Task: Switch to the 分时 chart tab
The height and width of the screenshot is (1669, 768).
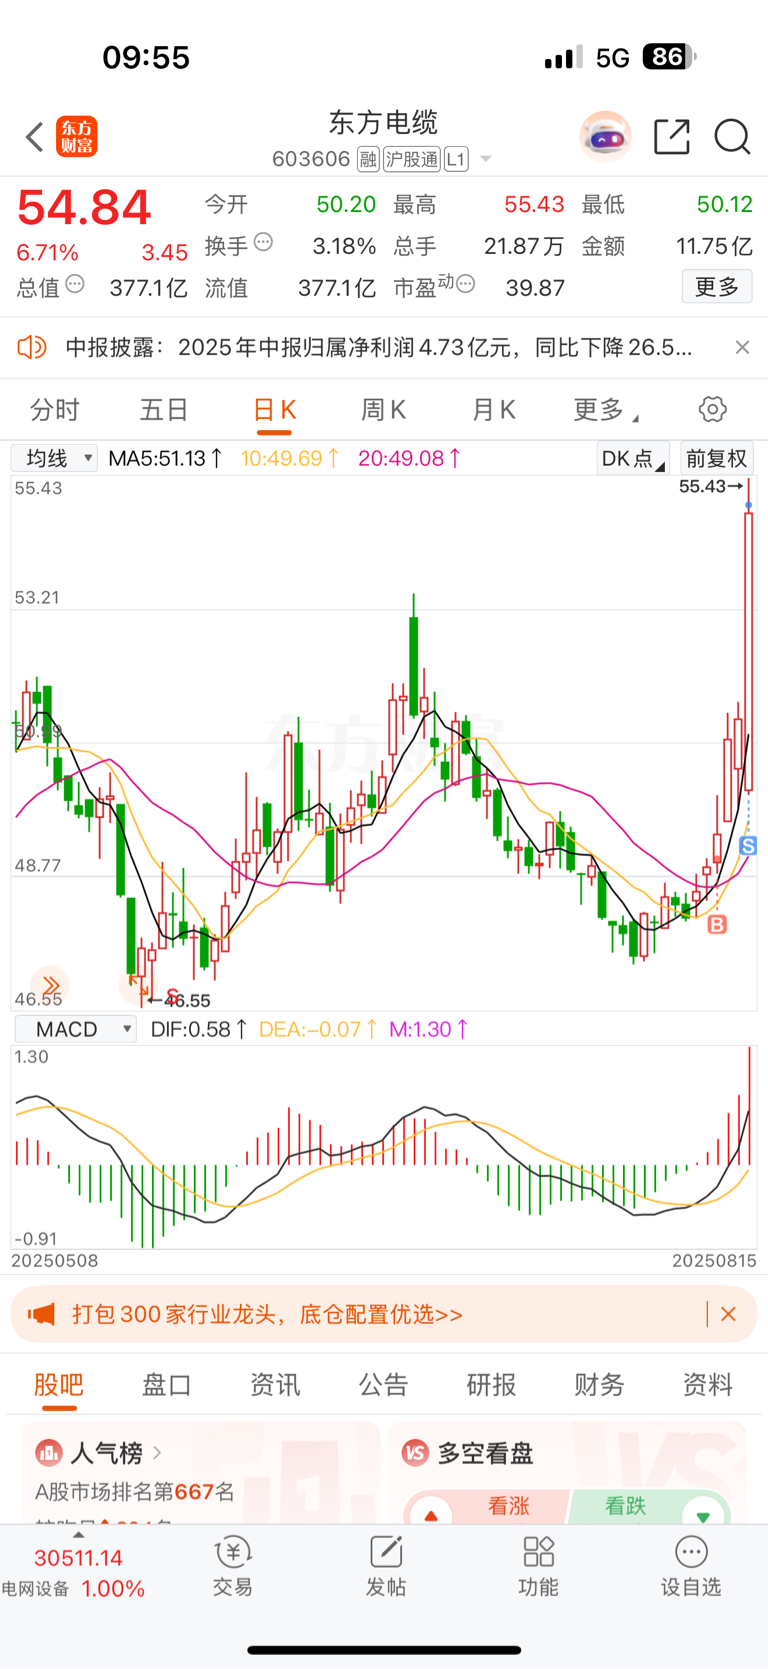Action: (55, 410)
